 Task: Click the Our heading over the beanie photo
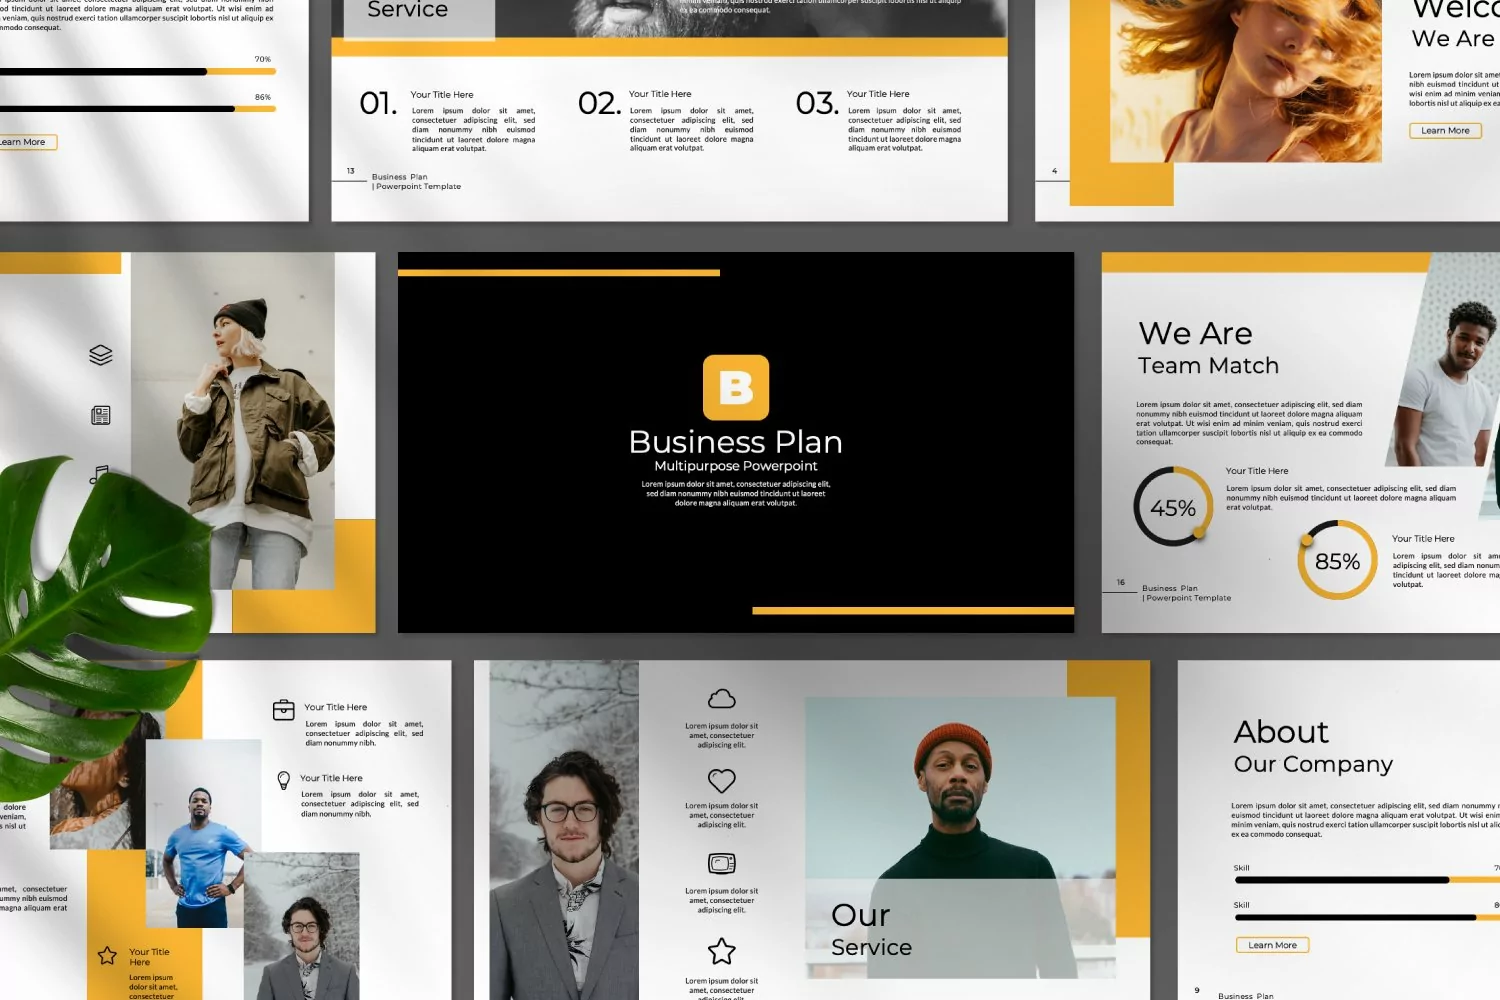pos(860,915)
